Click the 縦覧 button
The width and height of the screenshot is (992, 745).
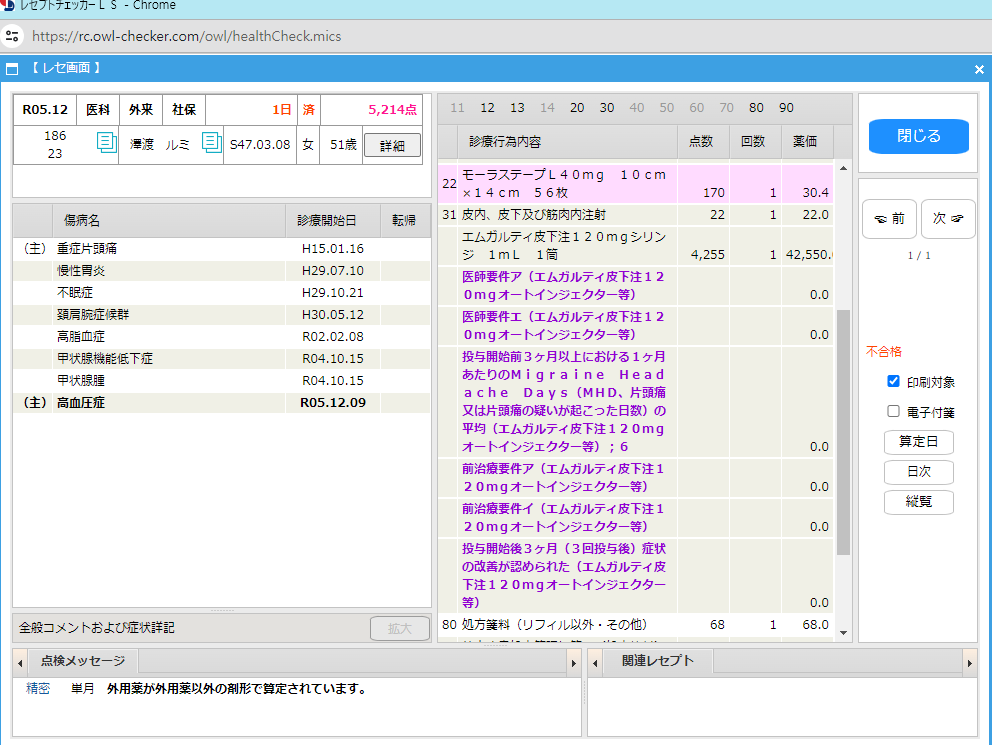pyautogui.click(x=919, y=502)
